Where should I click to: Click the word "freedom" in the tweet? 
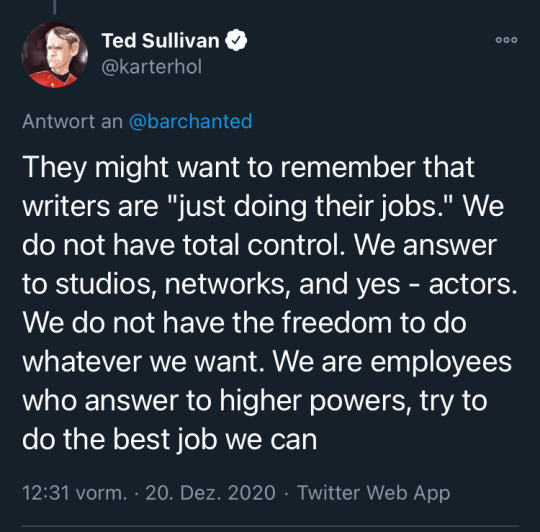pos(337,323)
